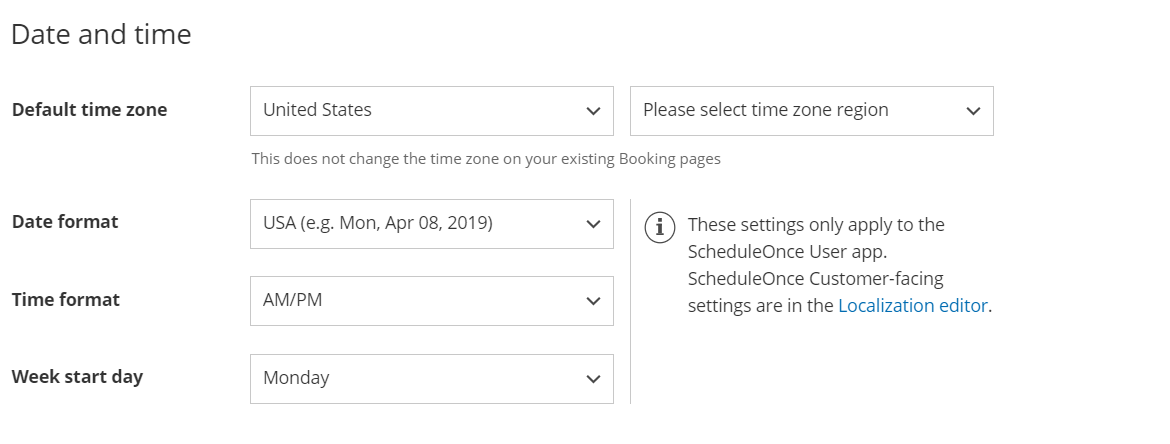Viewport: 1170px width, 444px height.
Task: Open the United States country dropdown
Action: coord(420,111)
